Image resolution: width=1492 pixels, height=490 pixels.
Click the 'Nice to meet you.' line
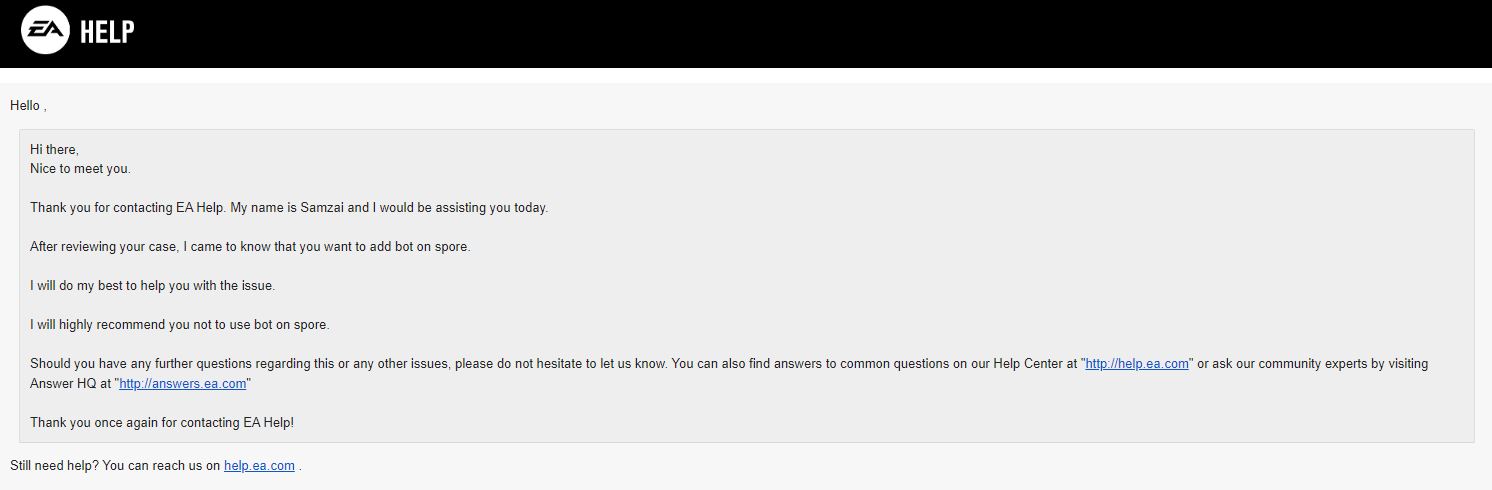click(x=80, y=169)
